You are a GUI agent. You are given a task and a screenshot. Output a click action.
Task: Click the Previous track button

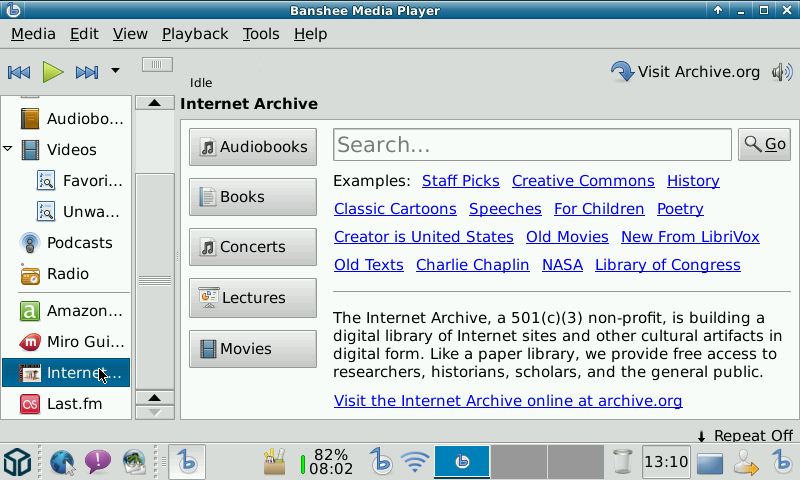click(19, 72)
